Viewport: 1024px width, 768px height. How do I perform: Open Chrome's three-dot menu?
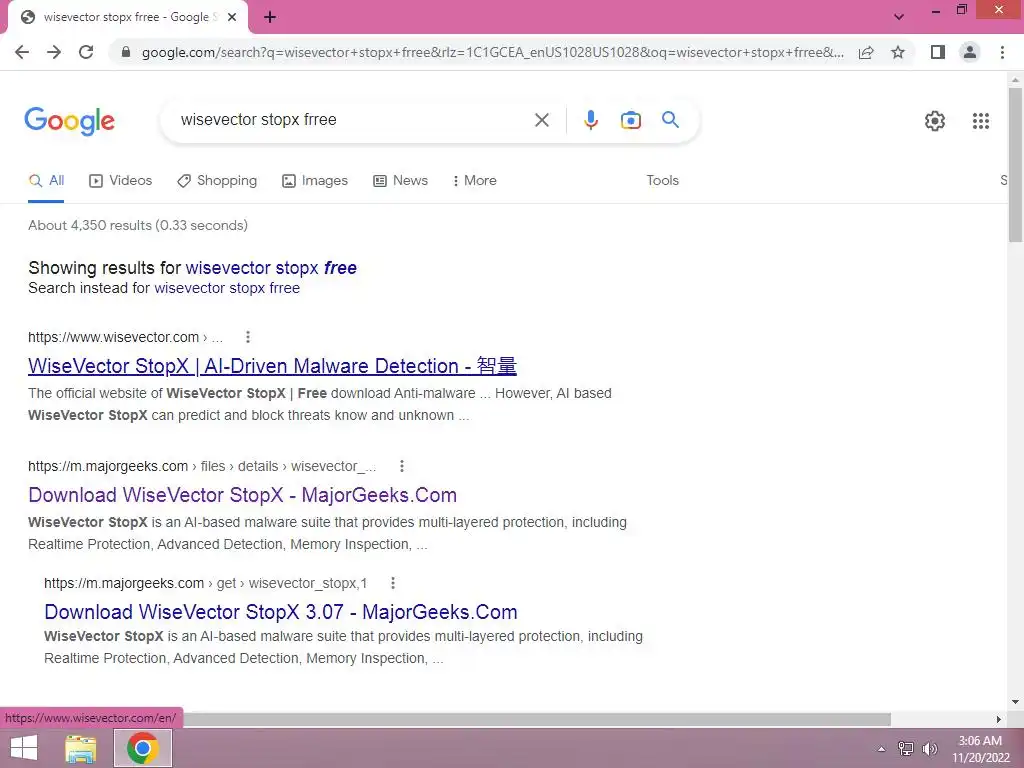pyautogui.click(x=1002, y=52)
